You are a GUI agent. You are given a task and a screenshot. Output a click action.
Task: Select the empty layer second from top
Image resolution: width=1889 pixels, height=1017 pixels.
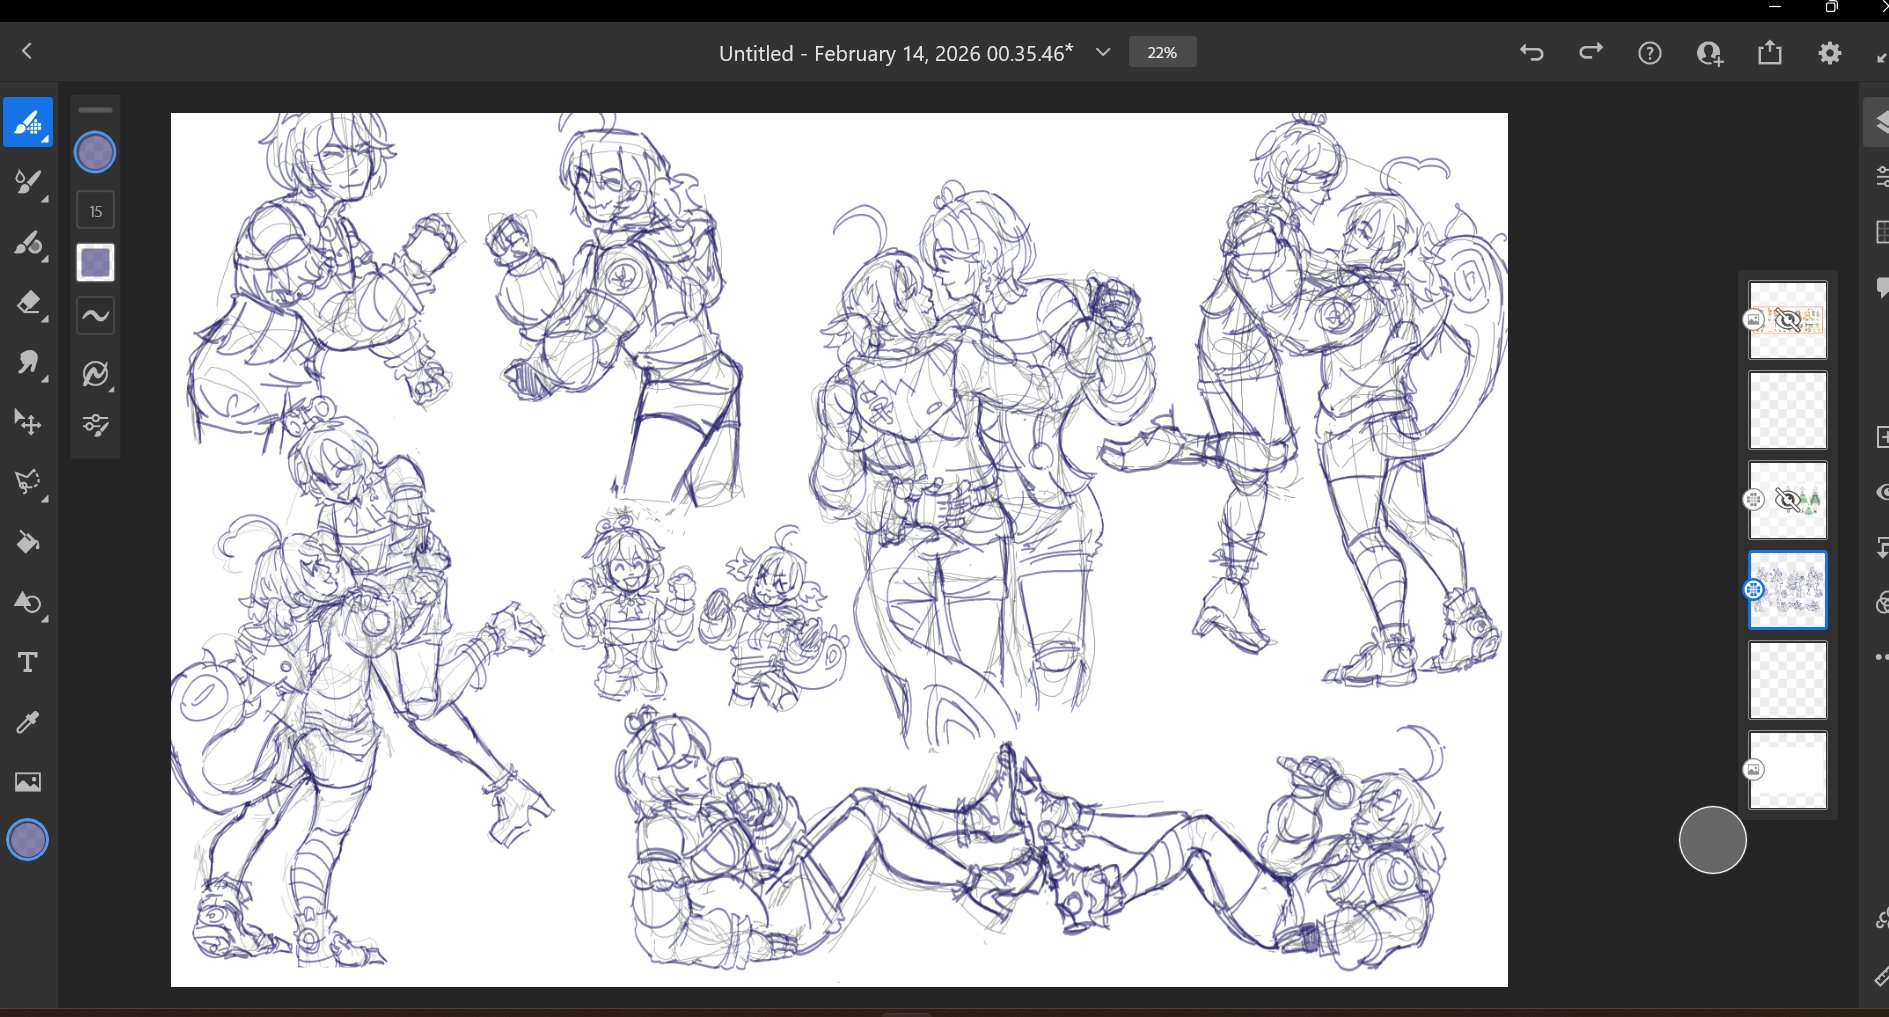1787,410
